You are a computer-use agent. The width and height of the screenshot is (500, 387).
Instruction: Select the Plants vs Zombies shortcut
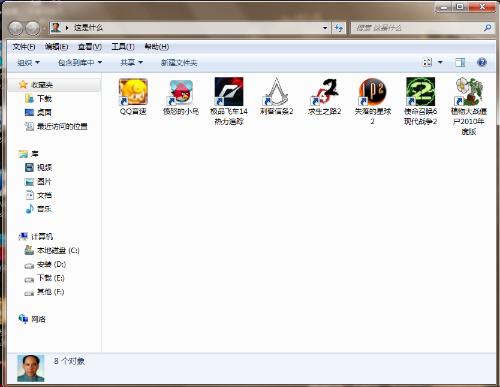pyautogui.click(x=468, y=106)
